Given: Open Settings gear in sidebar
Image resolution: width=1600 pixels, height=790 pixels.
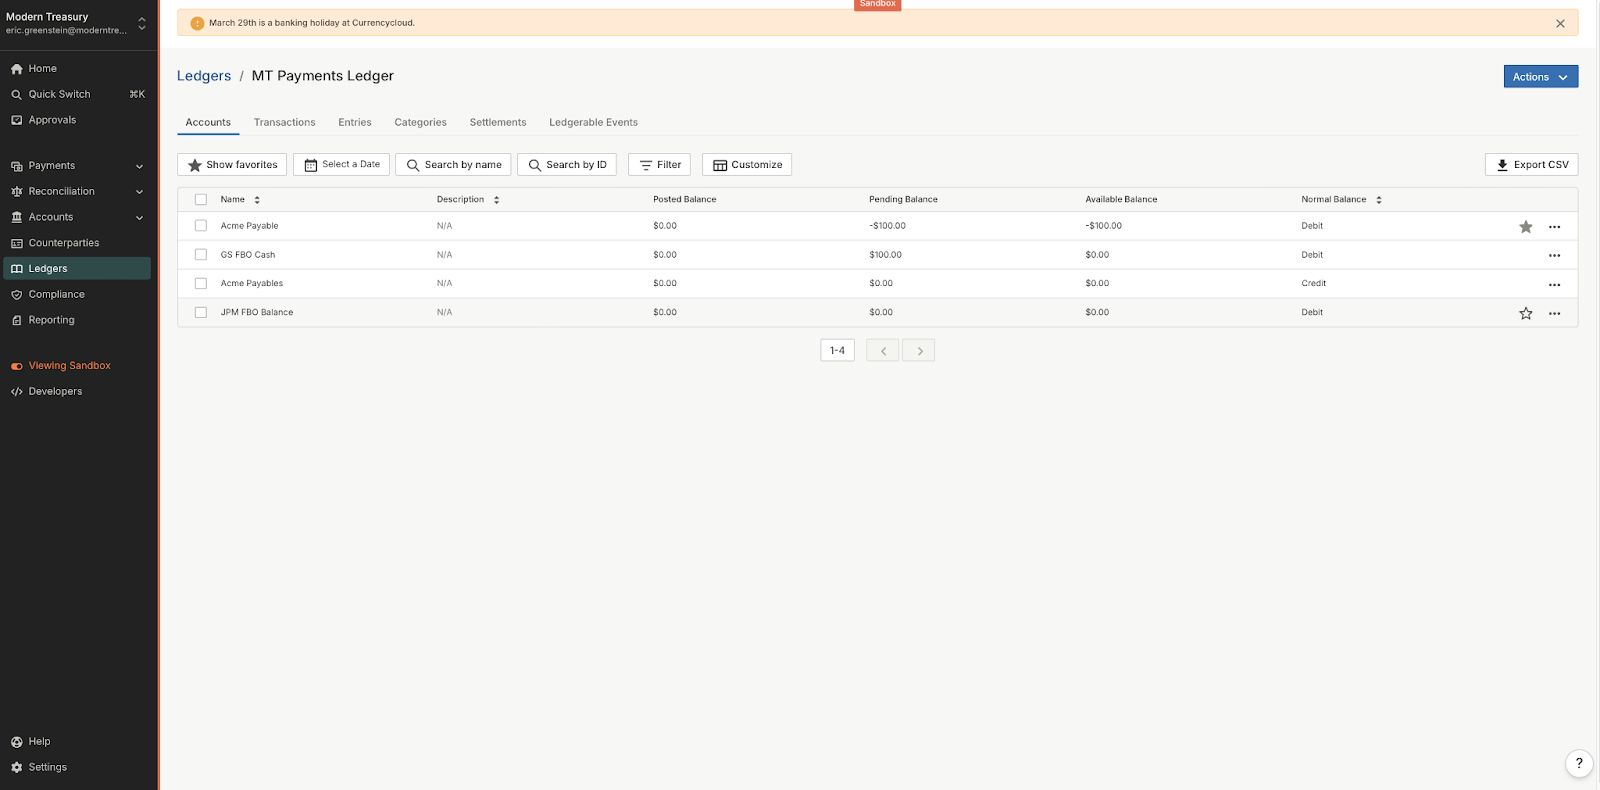Looking at the screenshot, I should point(47,767).
